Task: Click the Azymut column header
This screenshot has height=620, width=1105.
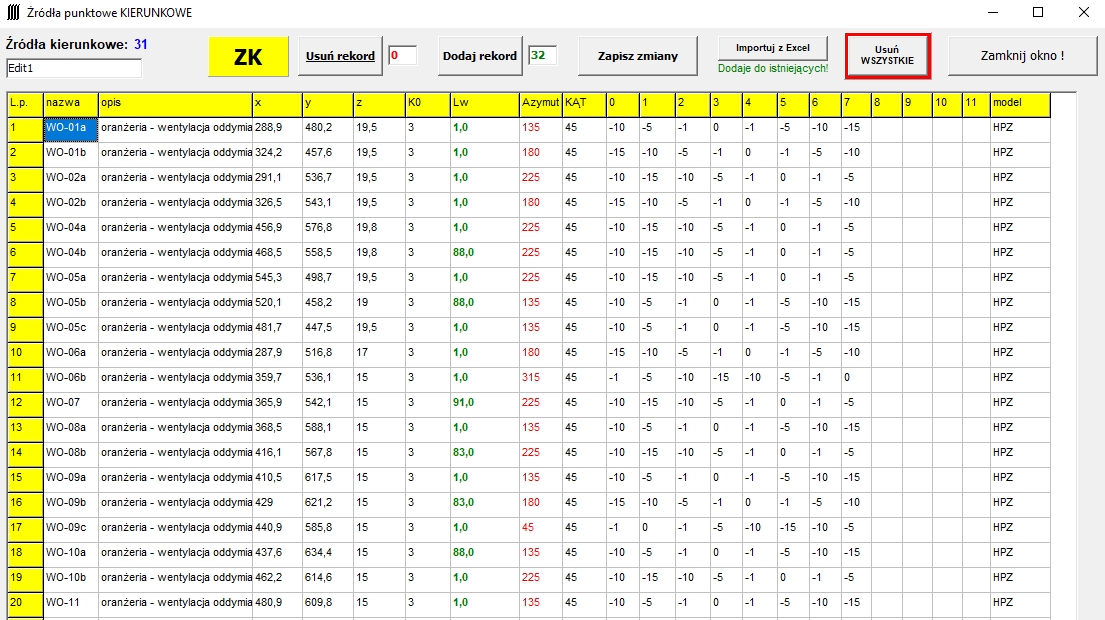Action: (540, 103)
